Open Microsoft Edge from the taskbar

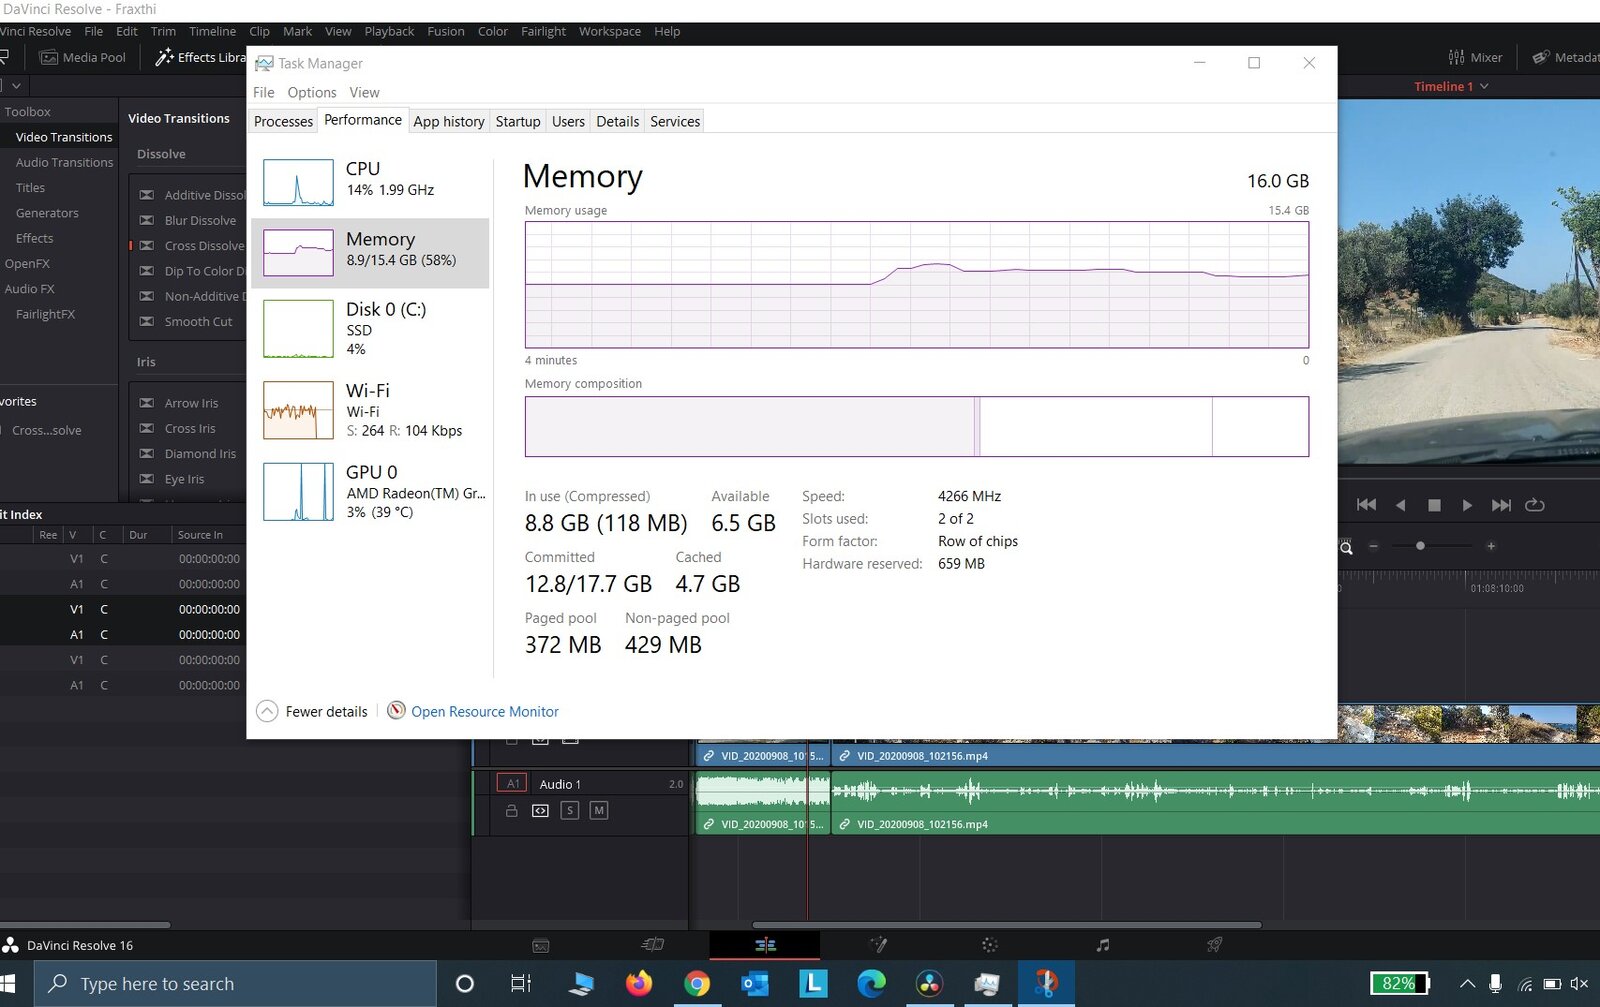[871, 984]
